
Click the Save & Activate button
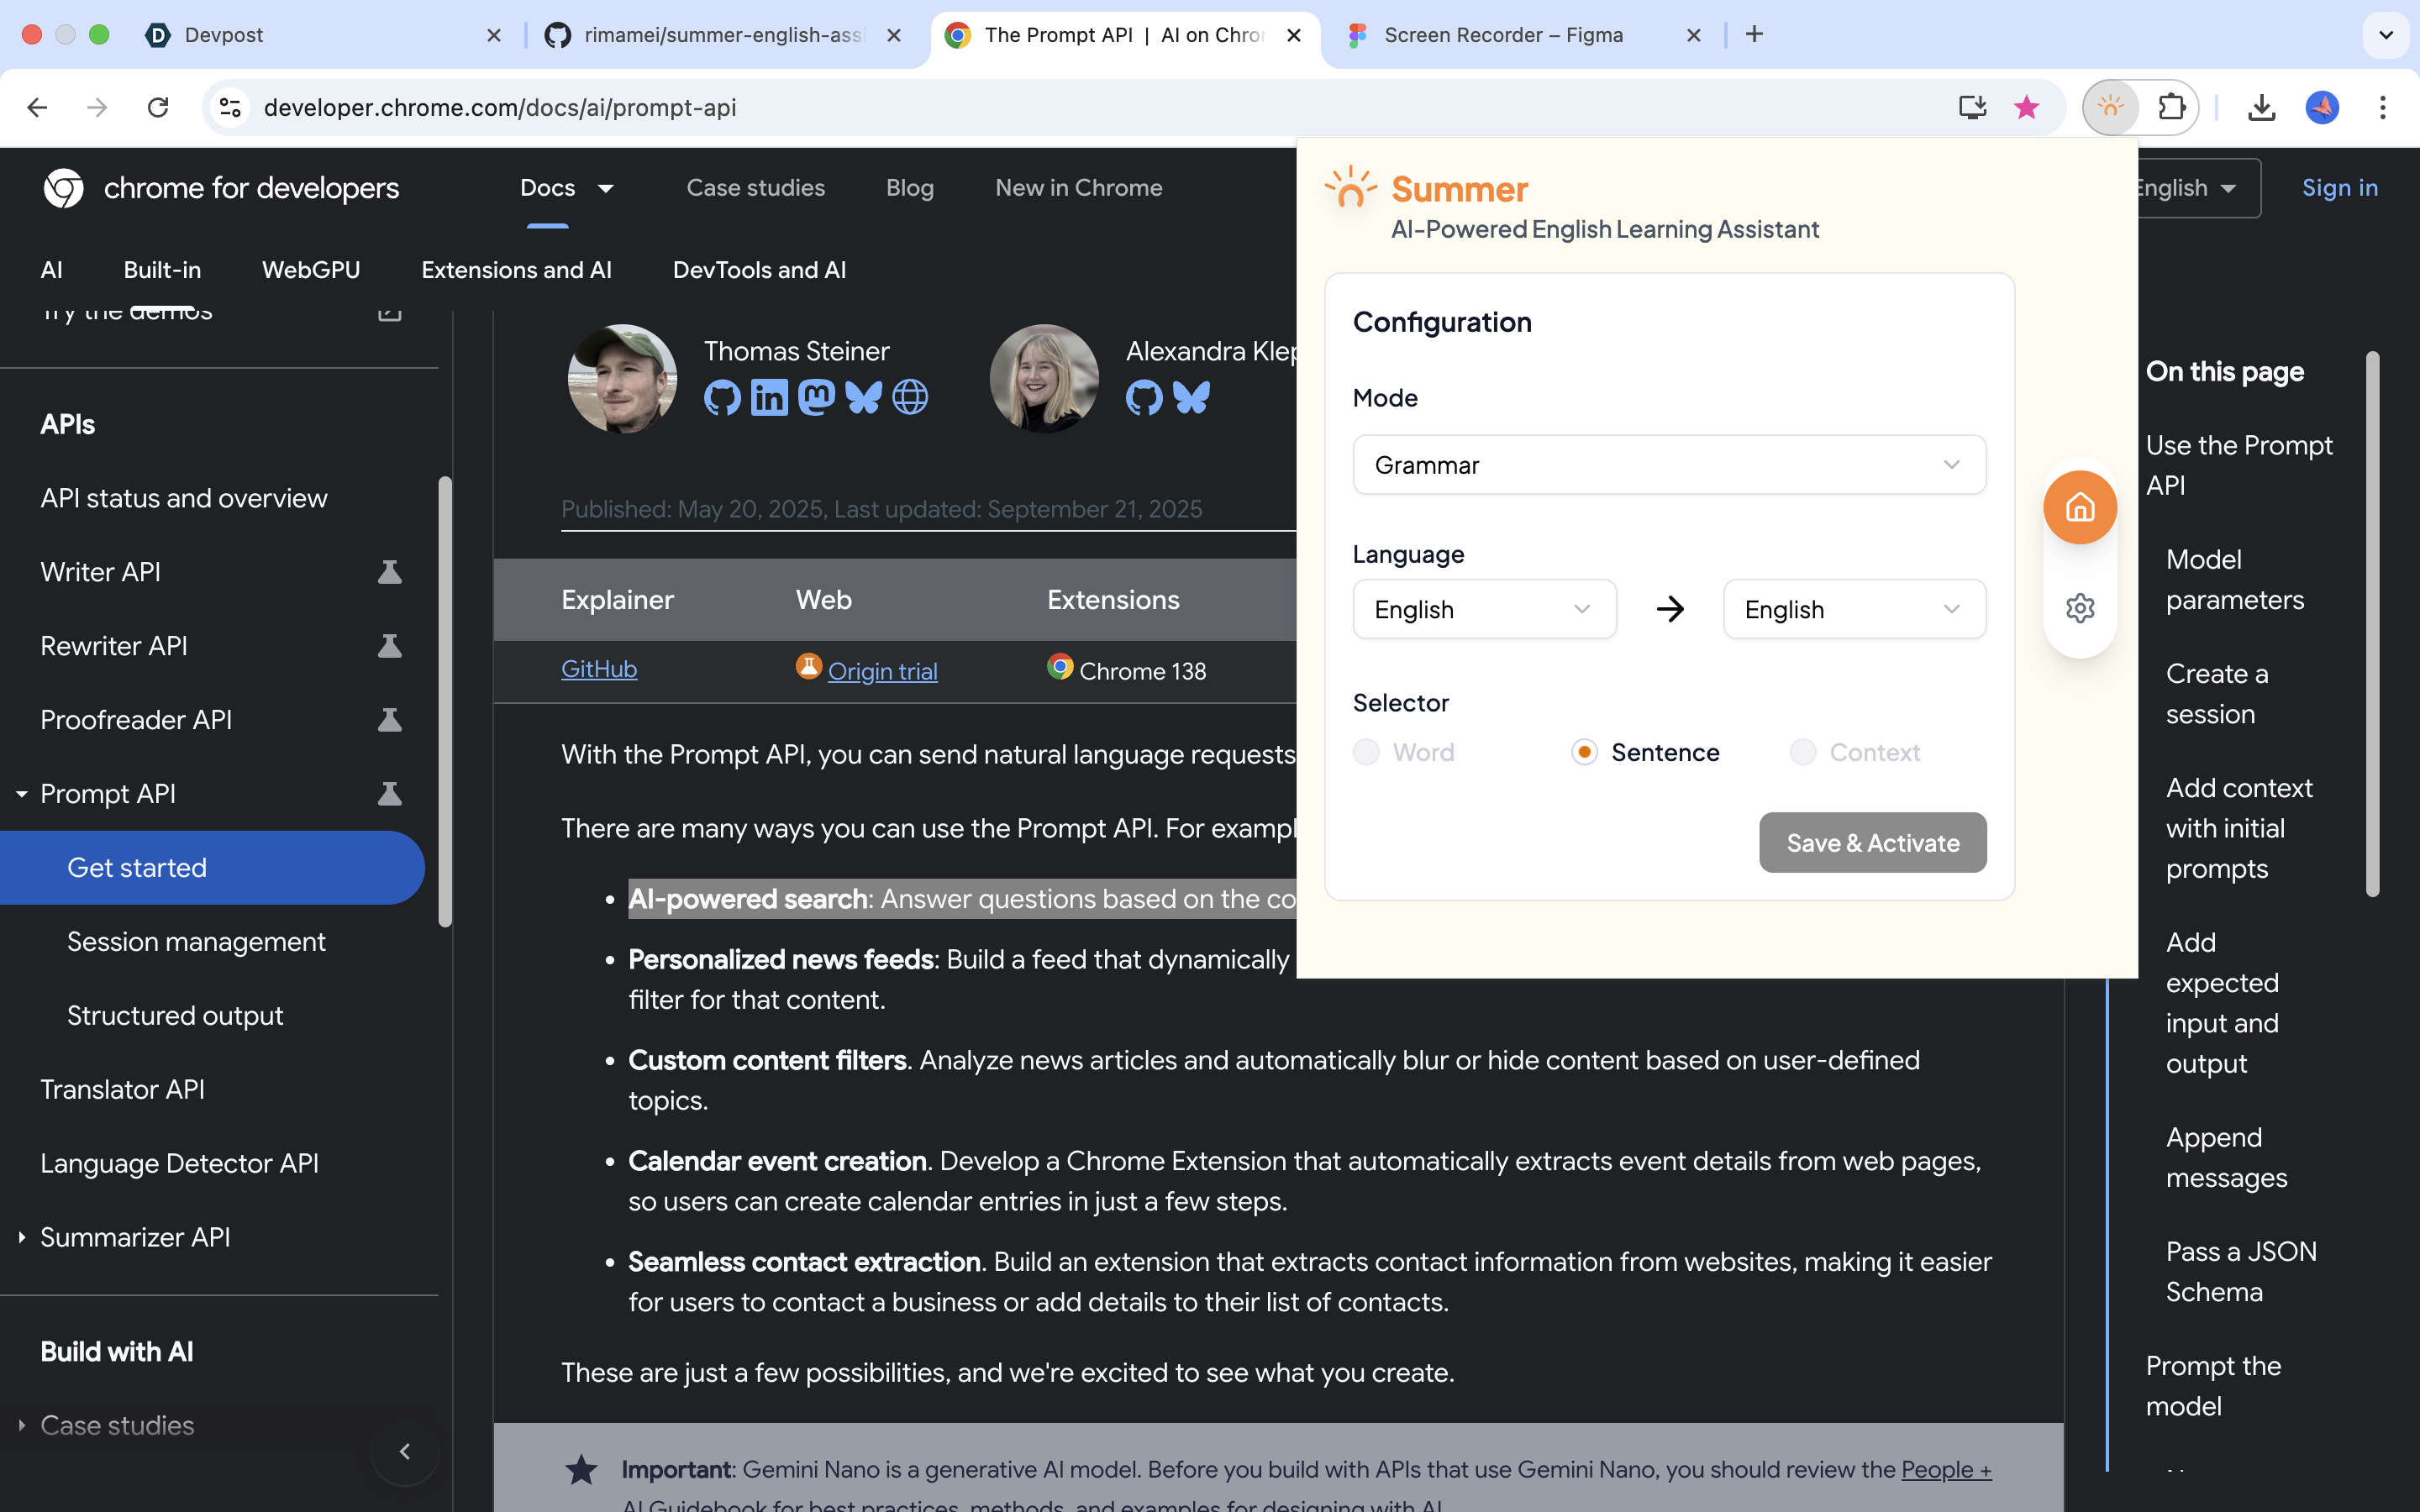tap(1873, 843)
